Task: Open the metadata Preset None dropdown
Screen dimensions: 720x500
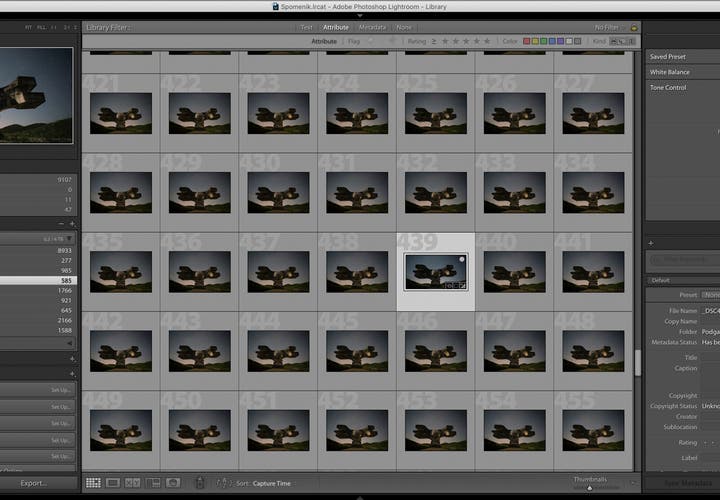Action: (711, 295)
